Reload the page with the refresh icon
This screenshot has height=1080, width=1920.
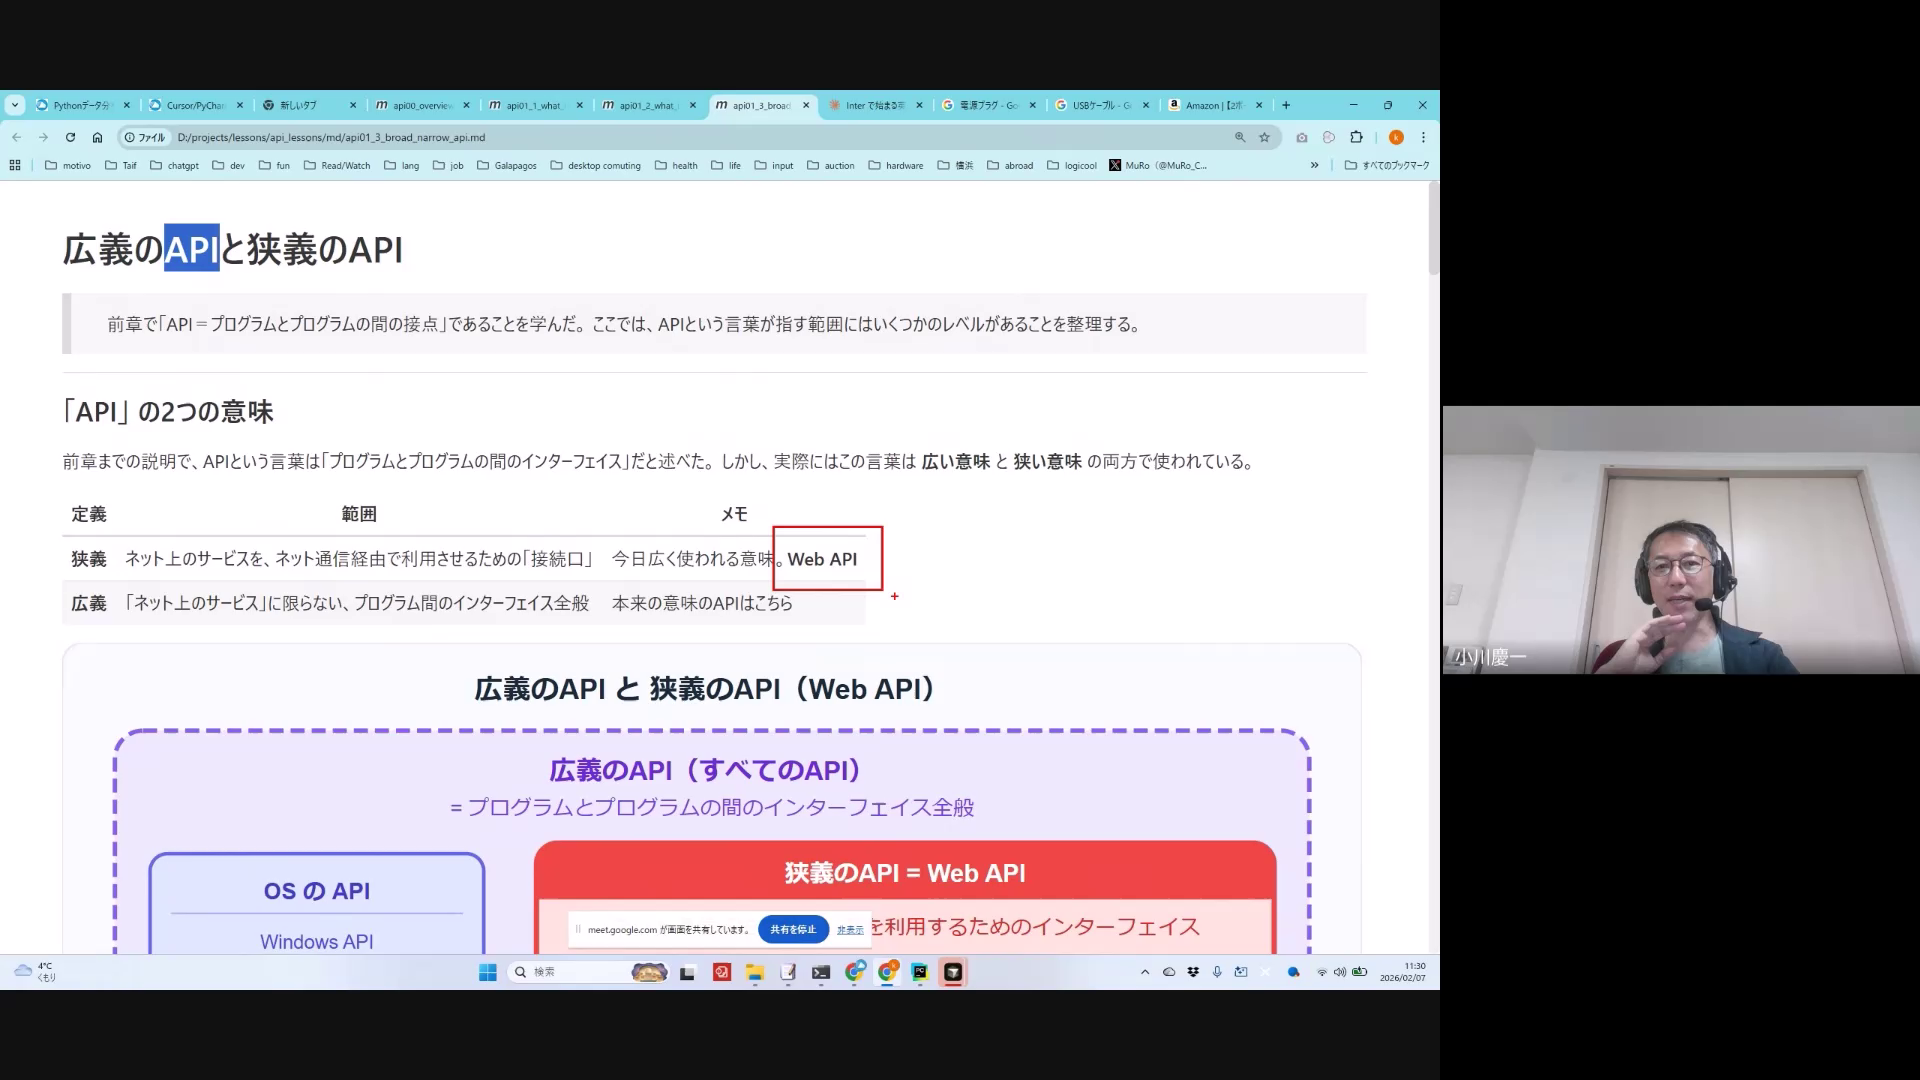tap(70, 137)
